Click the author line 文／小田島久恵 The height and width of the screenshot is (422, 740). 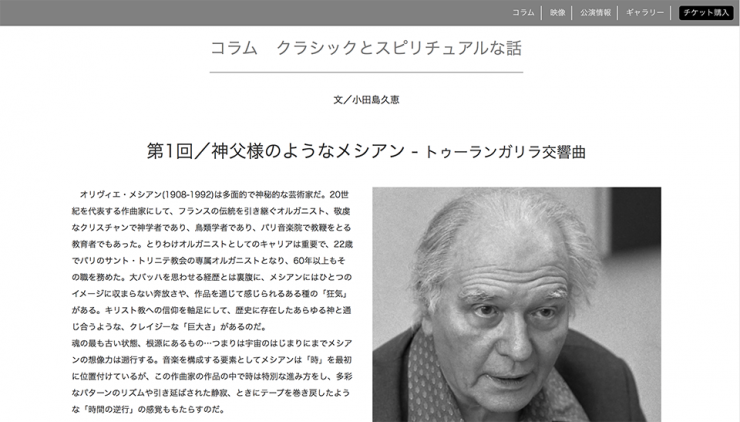coord(366,100)
